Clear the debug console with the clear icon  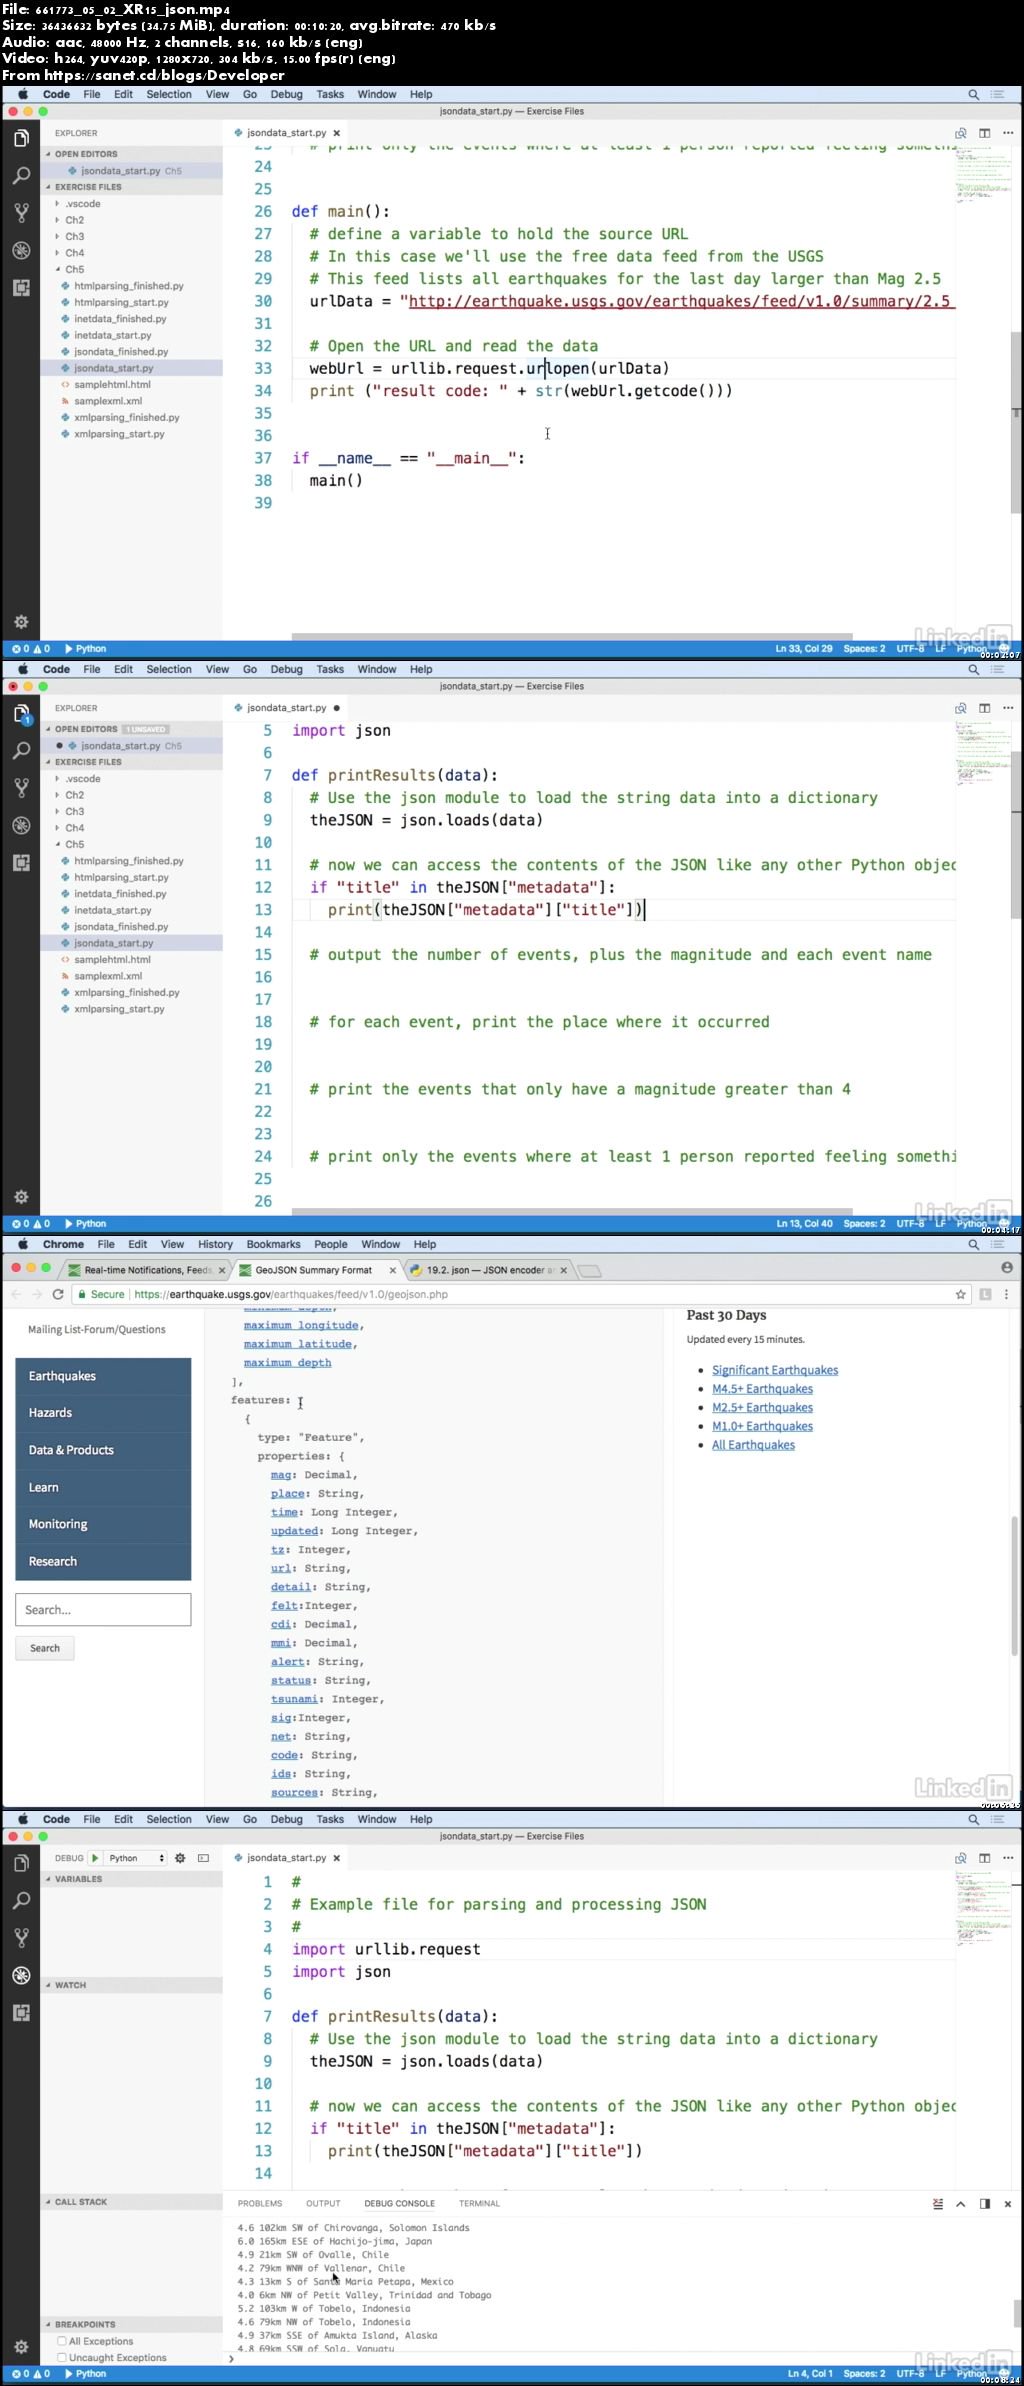coord(938,2204)
